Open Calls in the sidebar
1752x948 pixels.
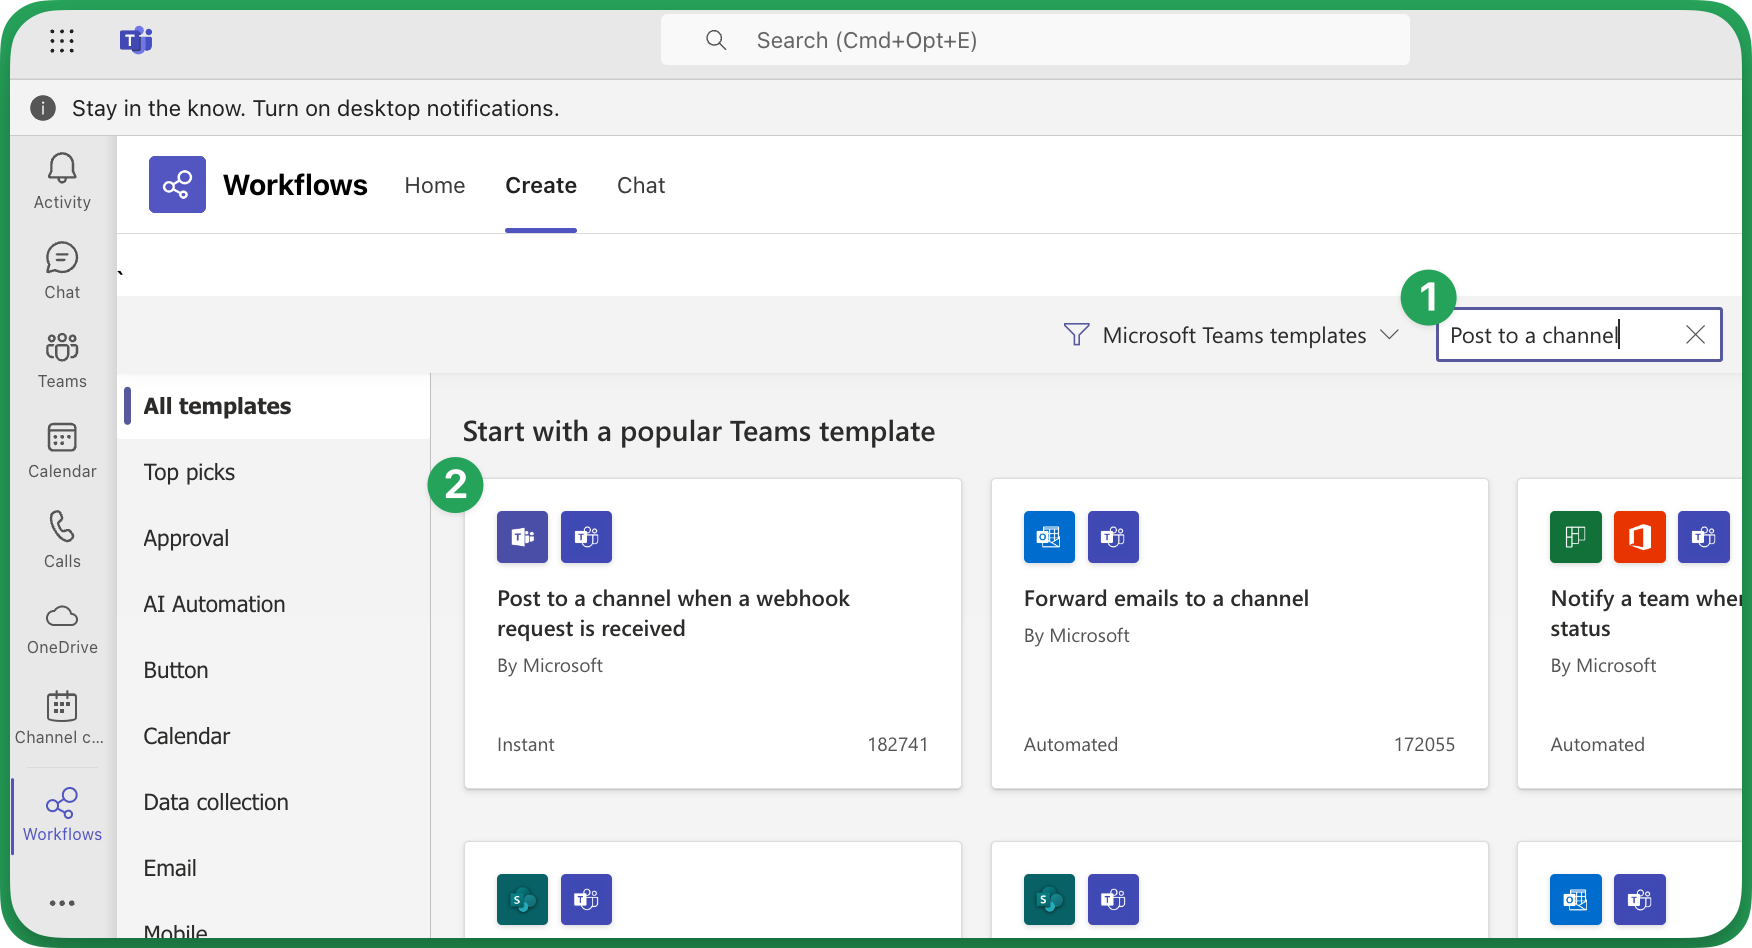pyautogui.click(x=62, y=540)
